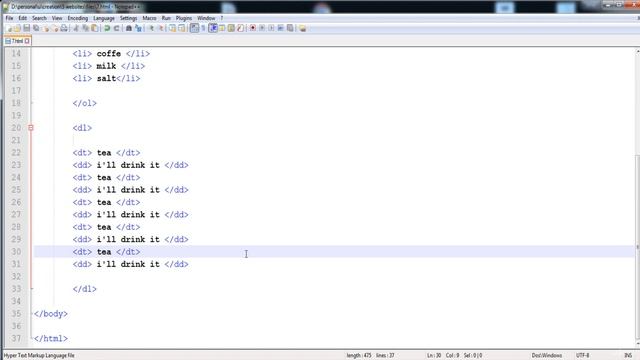Toggle Word Wrap toolbar button
Screen dimensions: 640x360
tap(194, 28)
